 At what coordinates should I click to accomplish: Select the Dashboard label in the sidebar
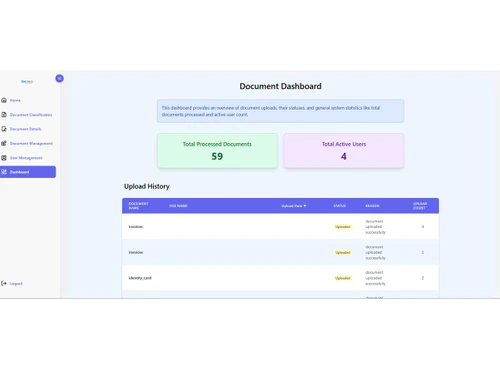click(x=19, y=172)
